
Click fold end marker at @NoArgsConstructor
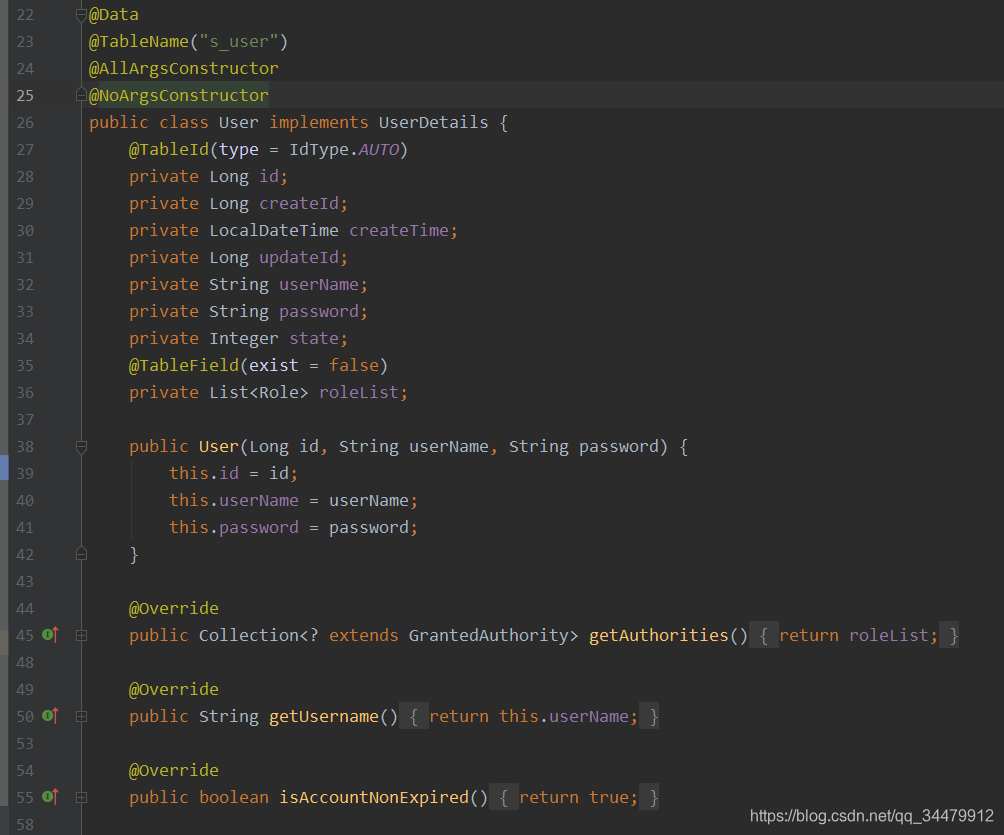(x=81, y=95)
